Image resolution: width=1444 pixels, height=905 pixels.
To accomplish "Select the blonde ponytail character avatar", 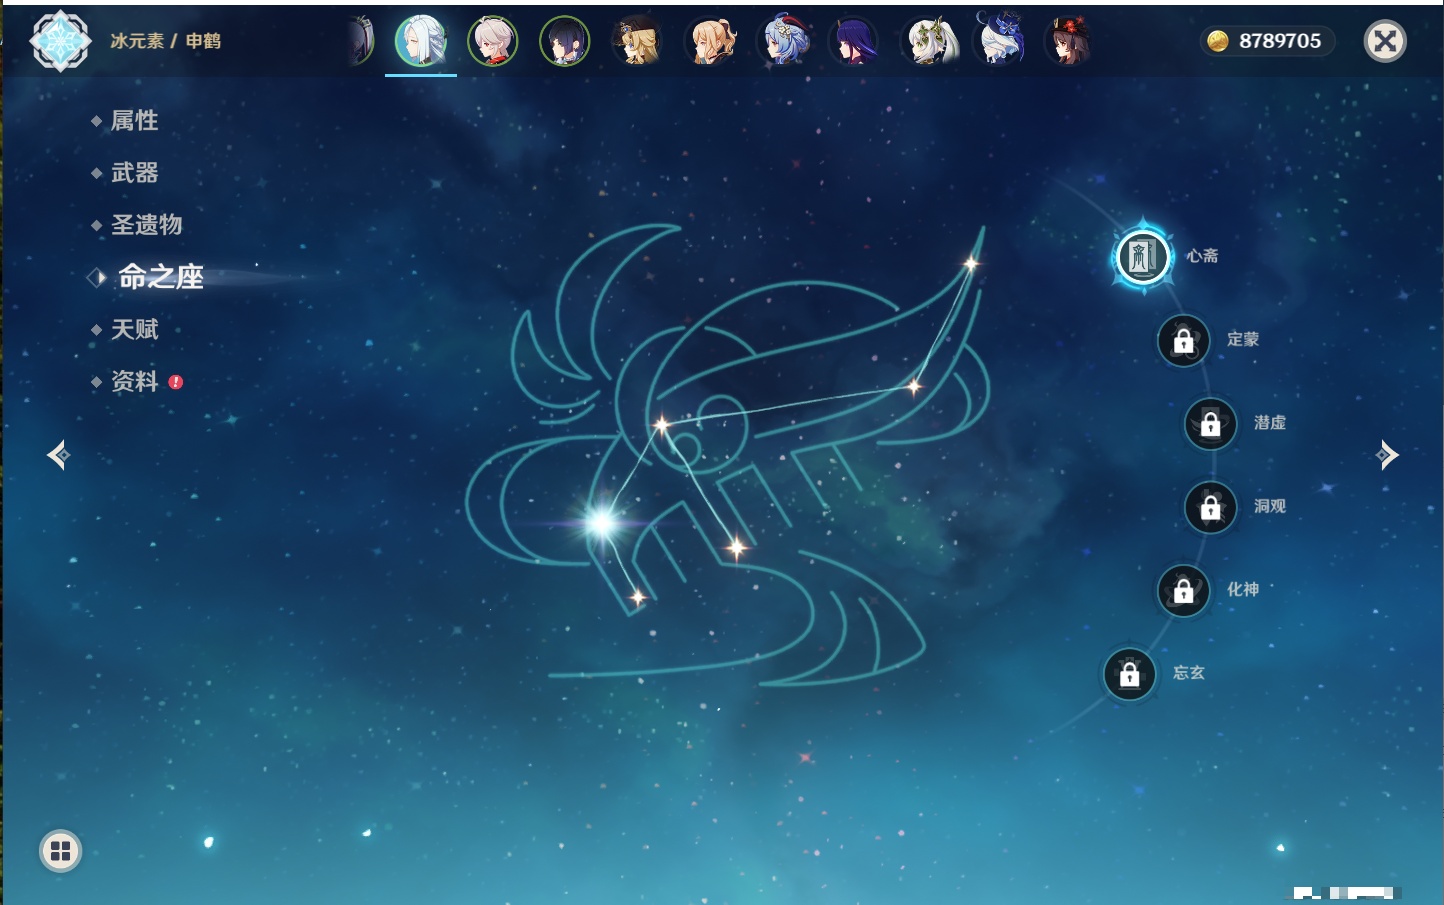I will pyautogui.click(x=710, y=41).
